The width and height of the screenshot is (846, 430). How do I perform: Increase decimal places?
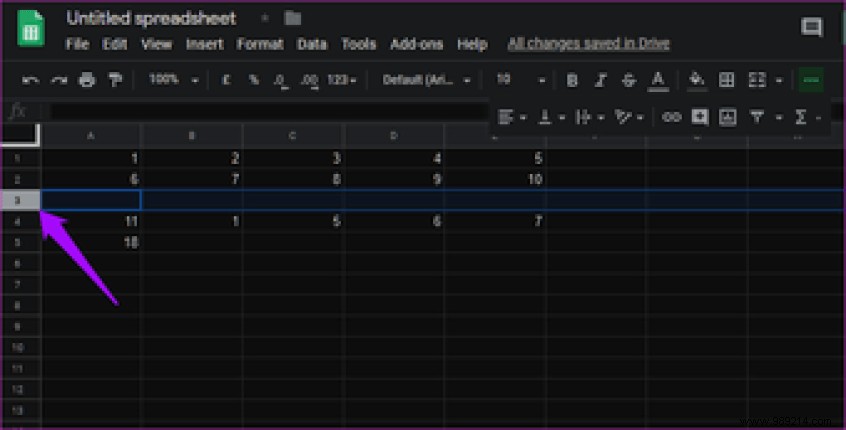(309, 80)
